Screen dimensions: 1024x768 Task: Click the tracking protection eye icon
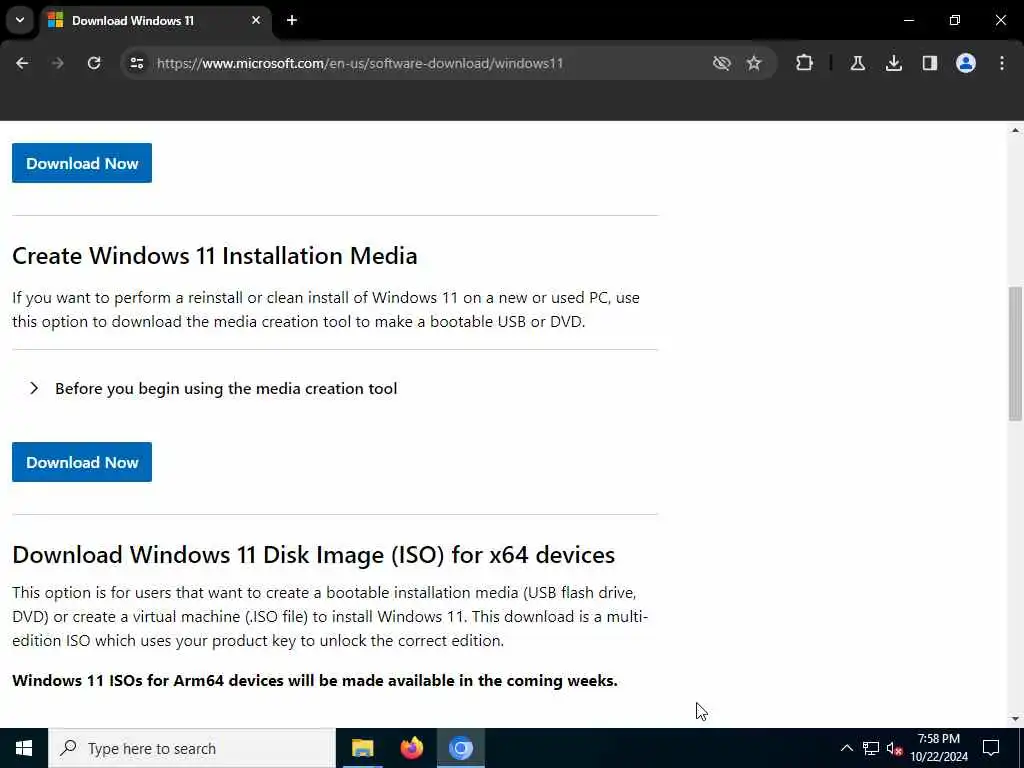coord(722,63)
